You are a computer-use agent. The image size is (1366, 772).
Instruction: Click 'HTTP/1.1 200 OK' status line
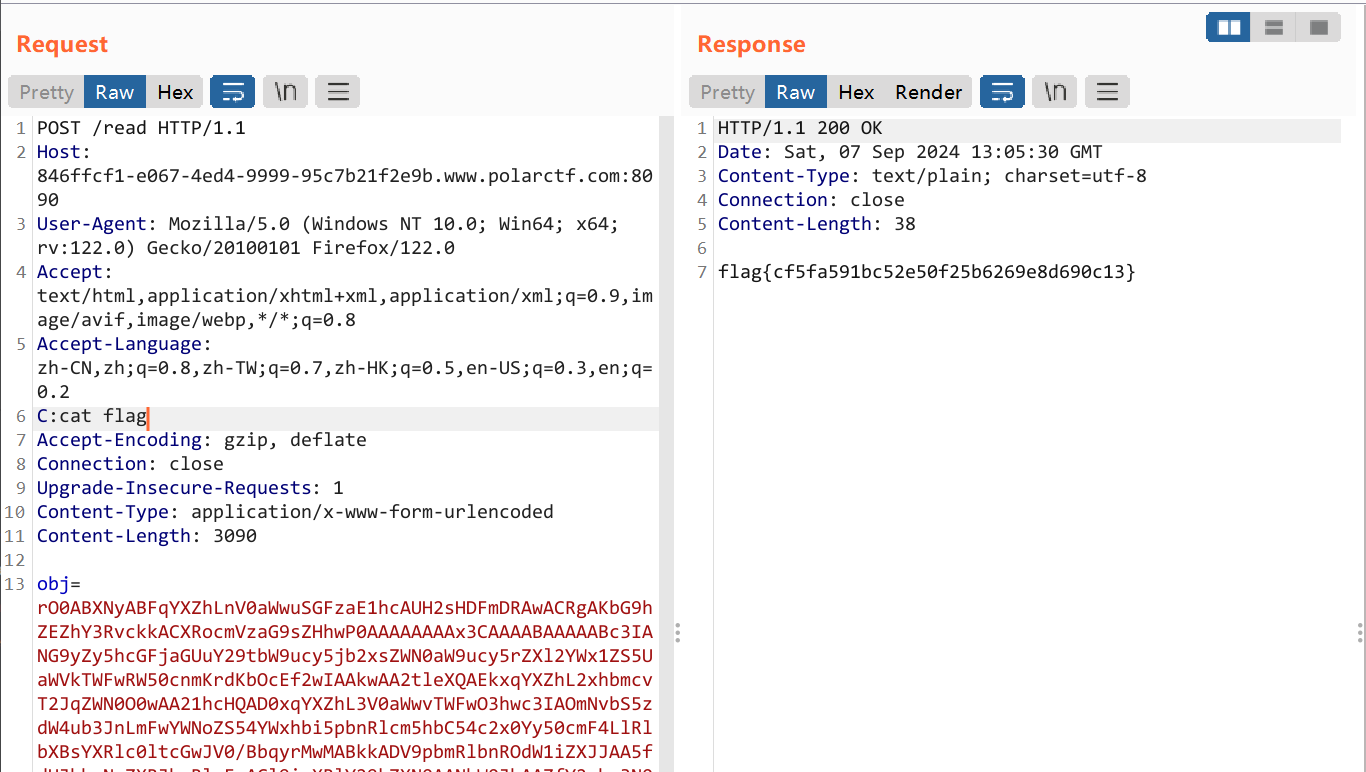[800, 128]
